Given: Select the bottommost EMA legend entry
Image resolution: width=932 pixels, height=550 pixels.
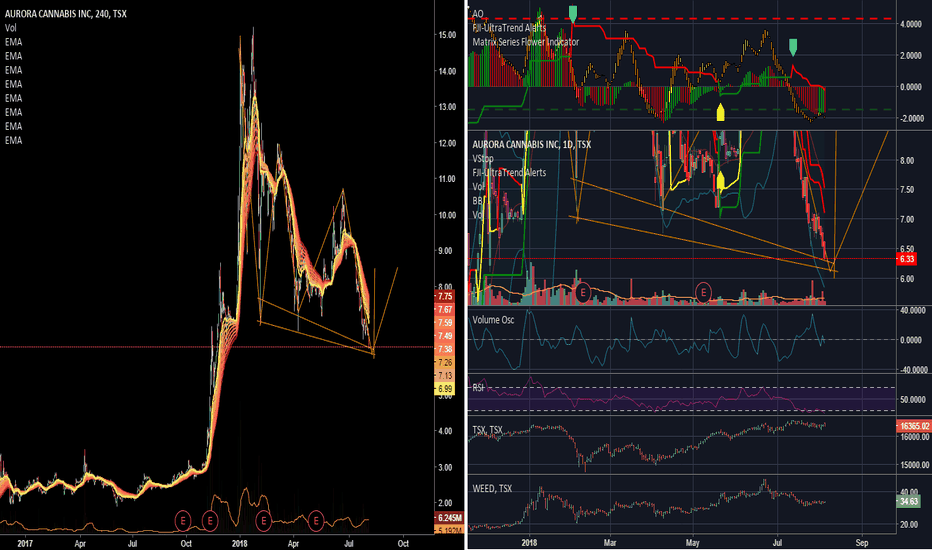Looking at the screenshot, I should [x=14, y=140].
